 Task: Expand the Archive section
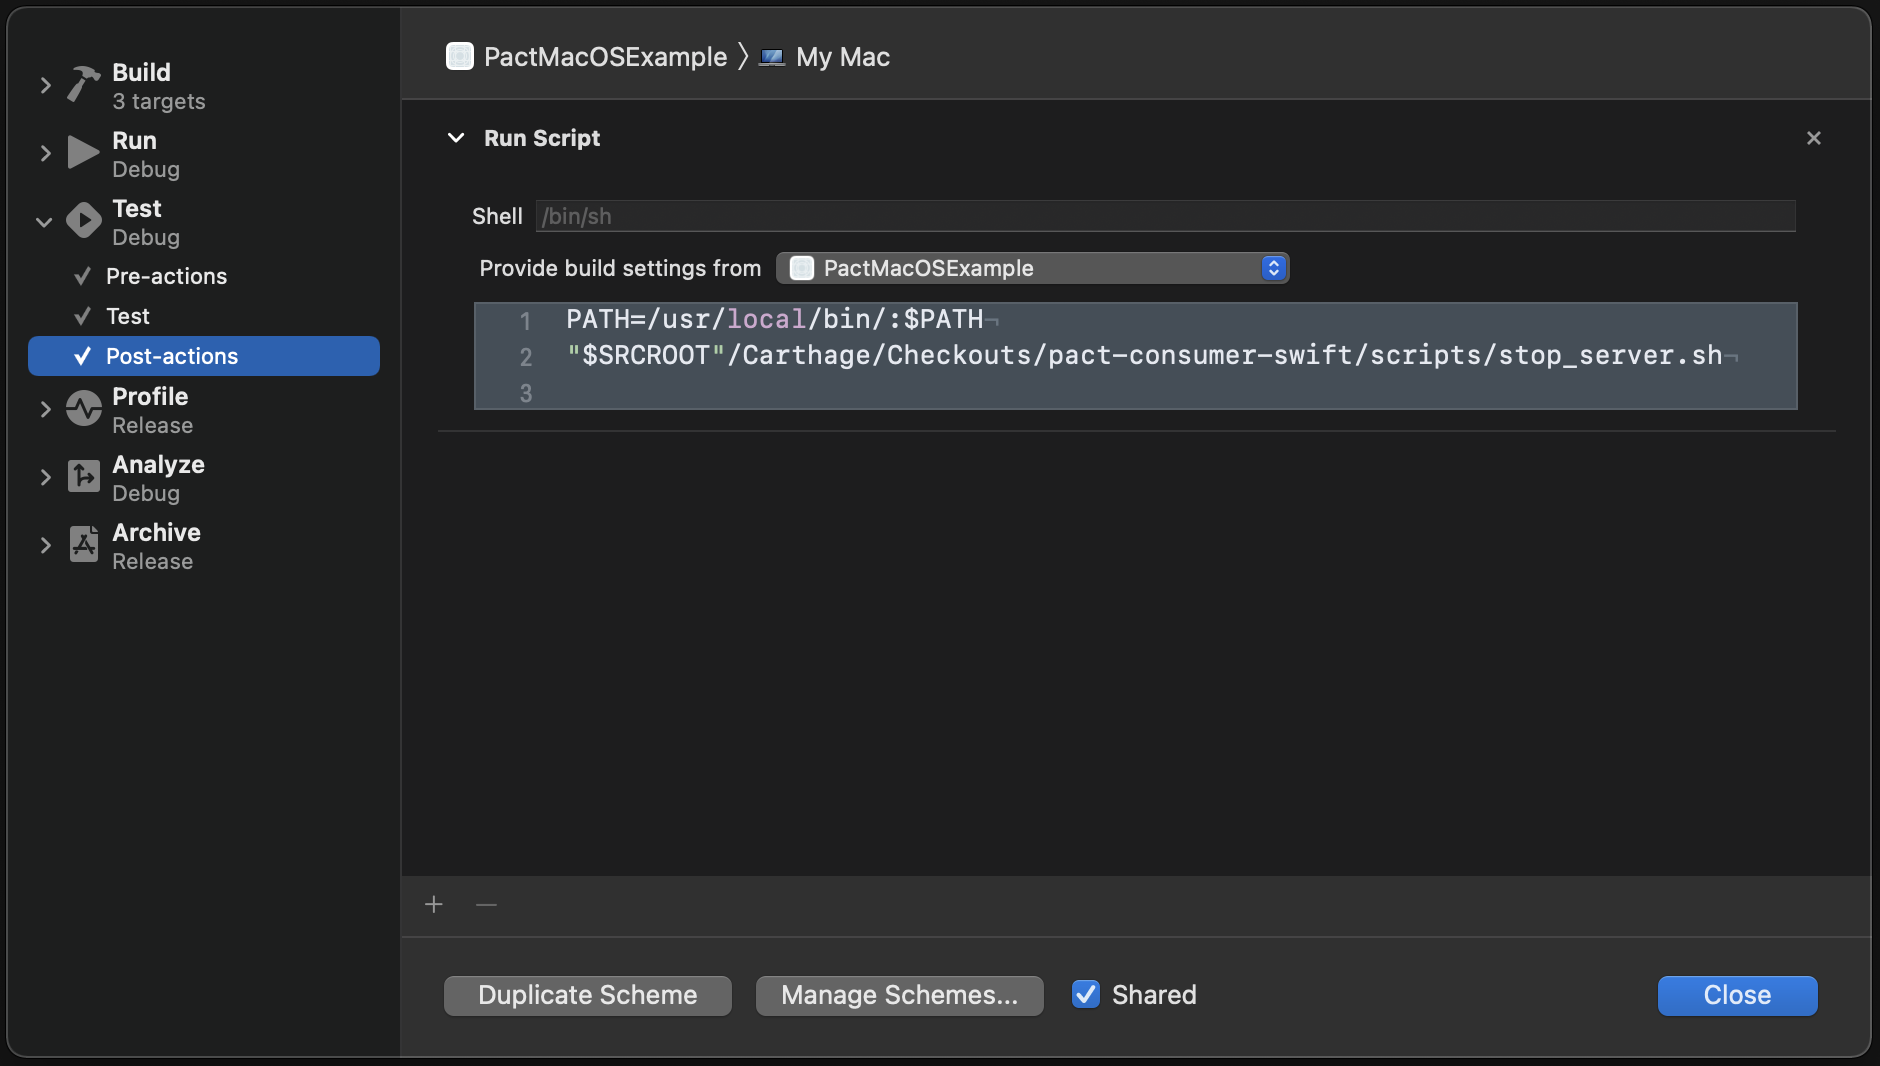pyautogui.click(x=45, y=545)
